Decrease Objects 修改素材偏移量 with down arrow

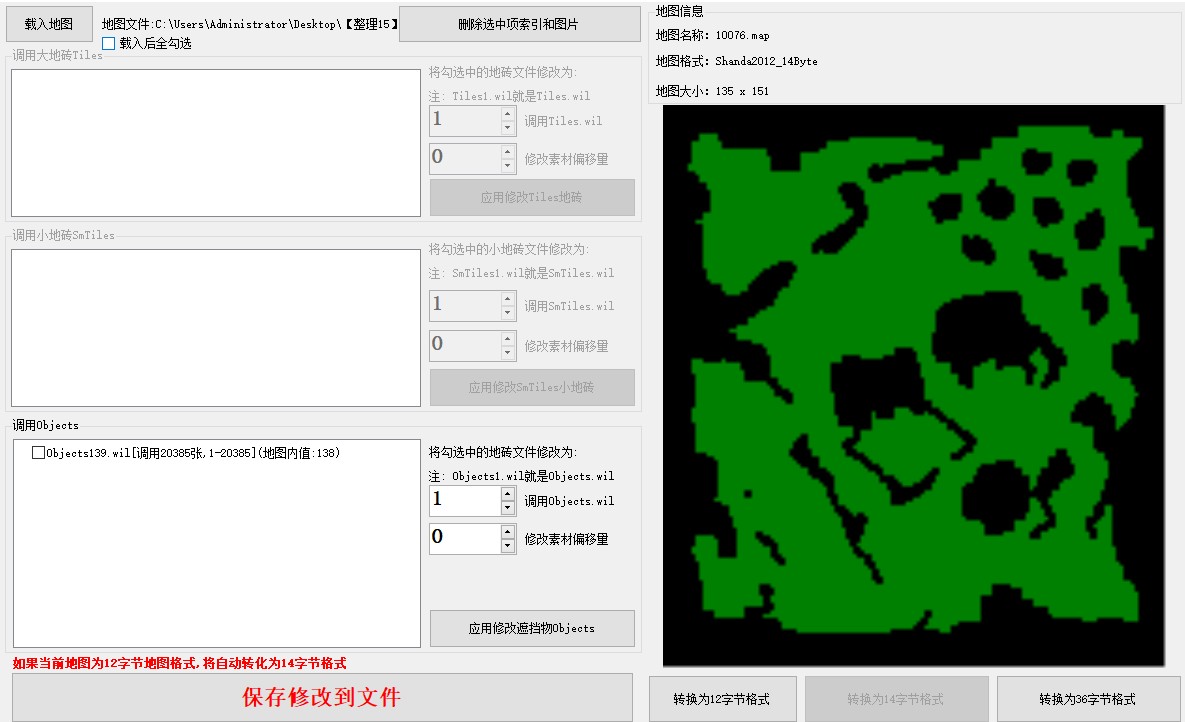508,546
